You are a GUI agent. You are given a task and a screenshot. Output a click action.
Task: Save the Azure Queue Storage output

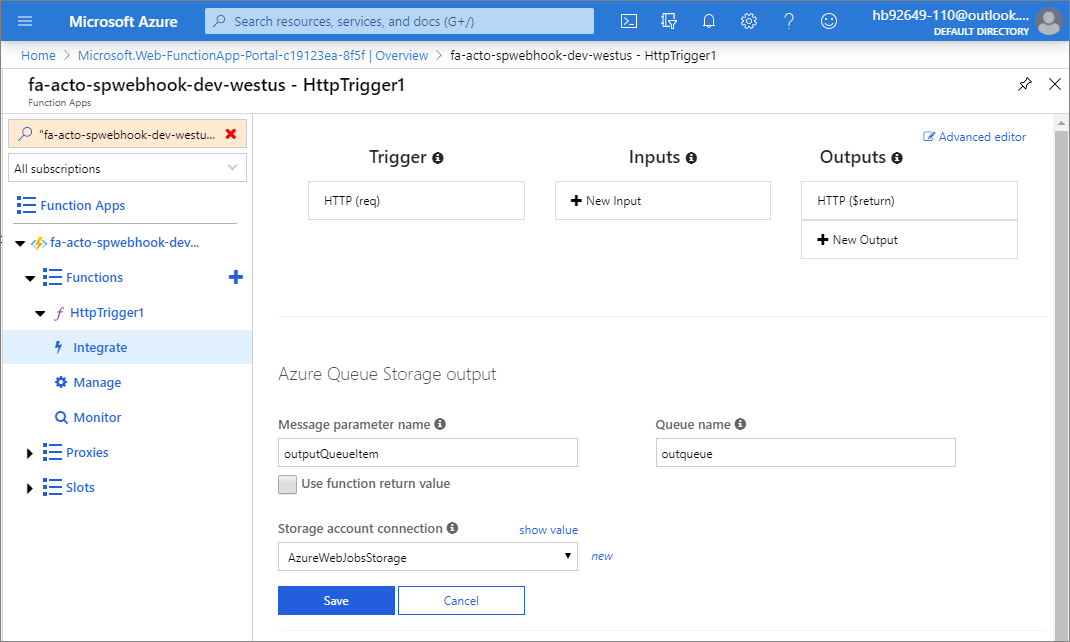(x=336, y=600)
